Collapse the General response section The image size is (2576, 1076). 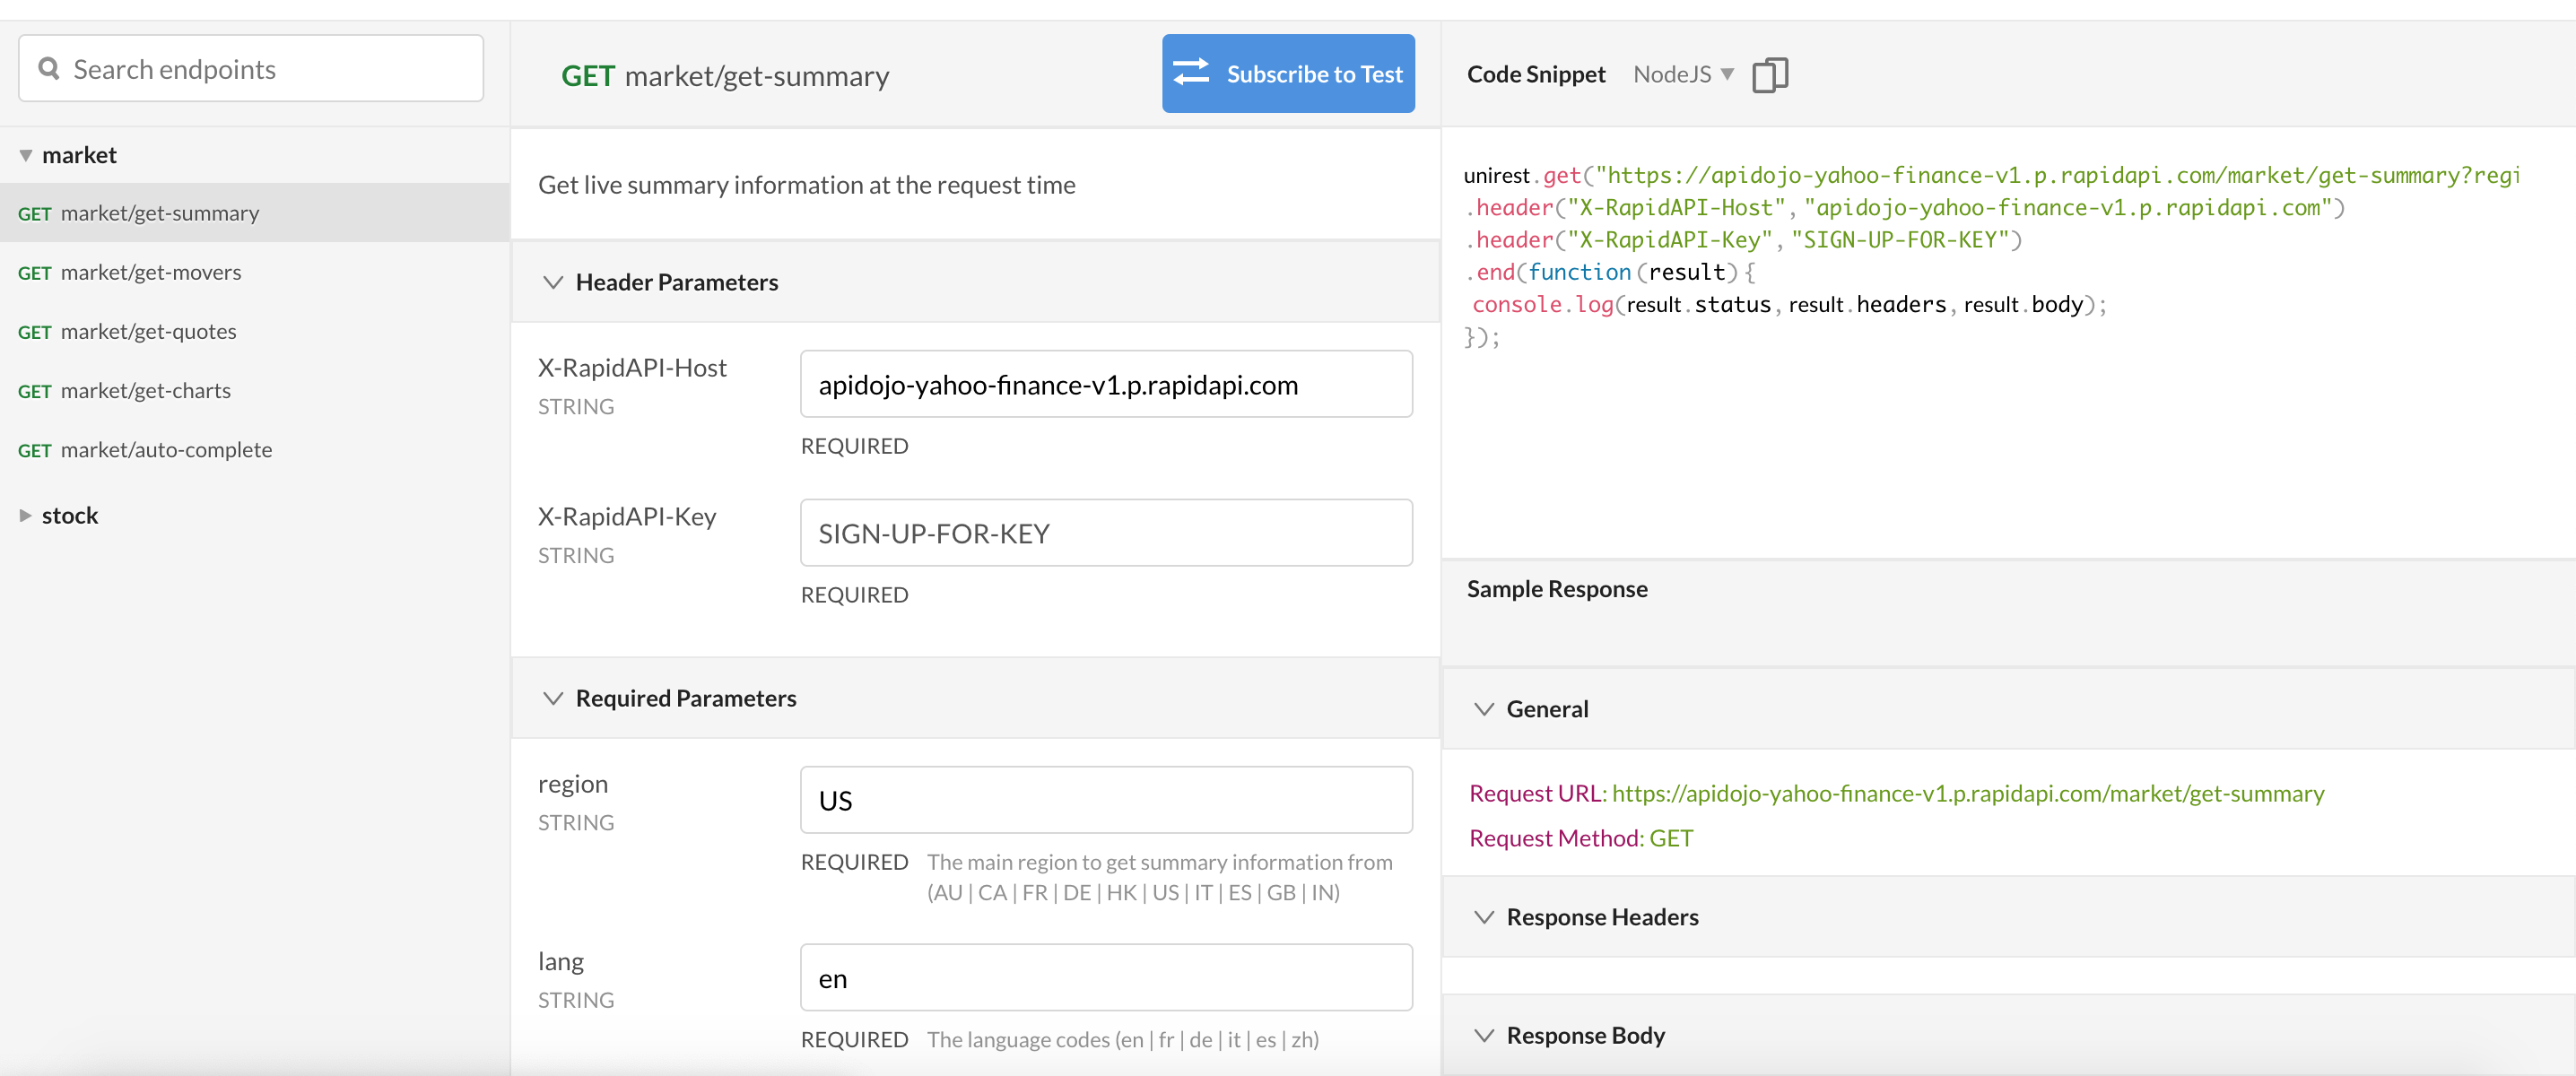(x=1484, y=709)
